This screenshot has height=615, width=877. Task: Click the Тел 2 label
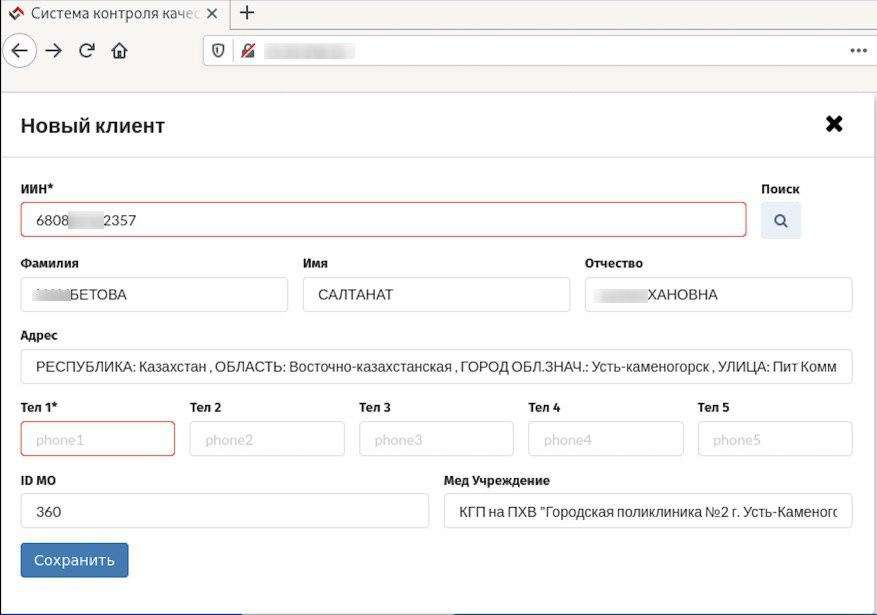tap(205, 407)
